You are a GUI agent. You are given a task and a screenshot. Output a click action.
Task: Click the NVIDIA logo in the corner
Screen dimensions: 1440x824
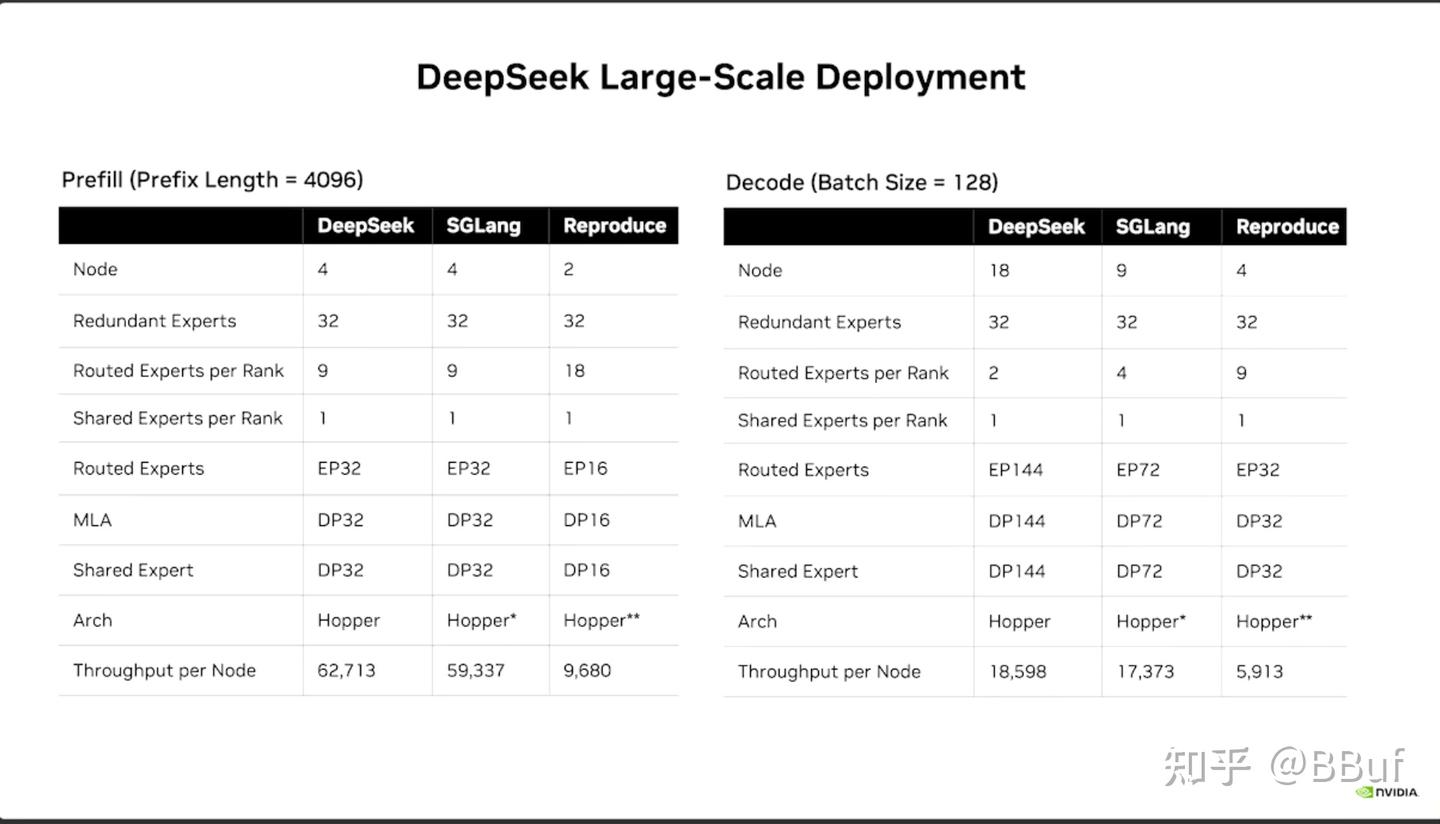[x=1387, y=792]
